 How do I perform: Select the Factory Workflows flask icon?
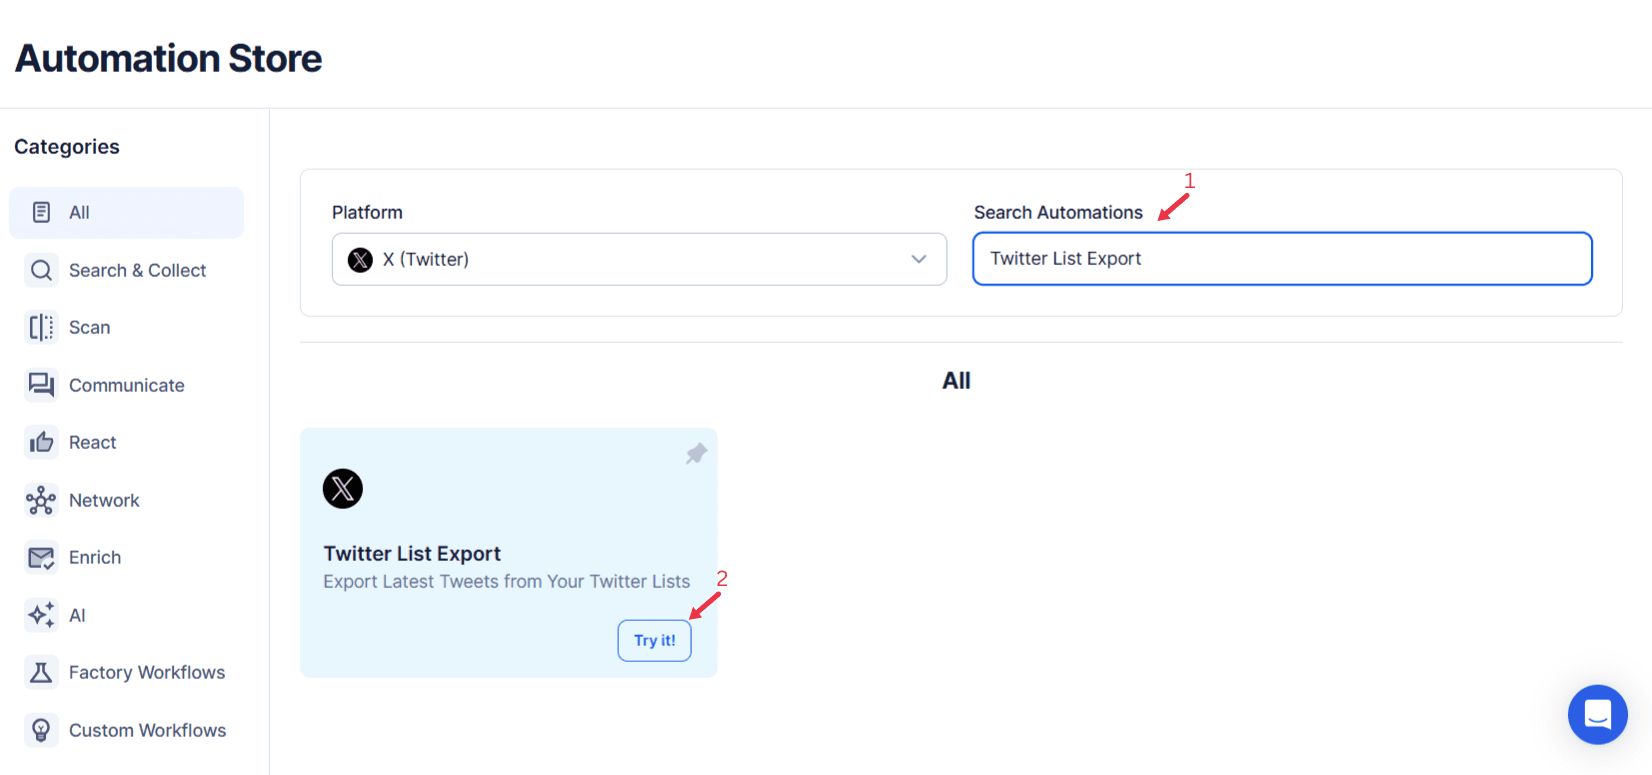click(x=40, y=672)
